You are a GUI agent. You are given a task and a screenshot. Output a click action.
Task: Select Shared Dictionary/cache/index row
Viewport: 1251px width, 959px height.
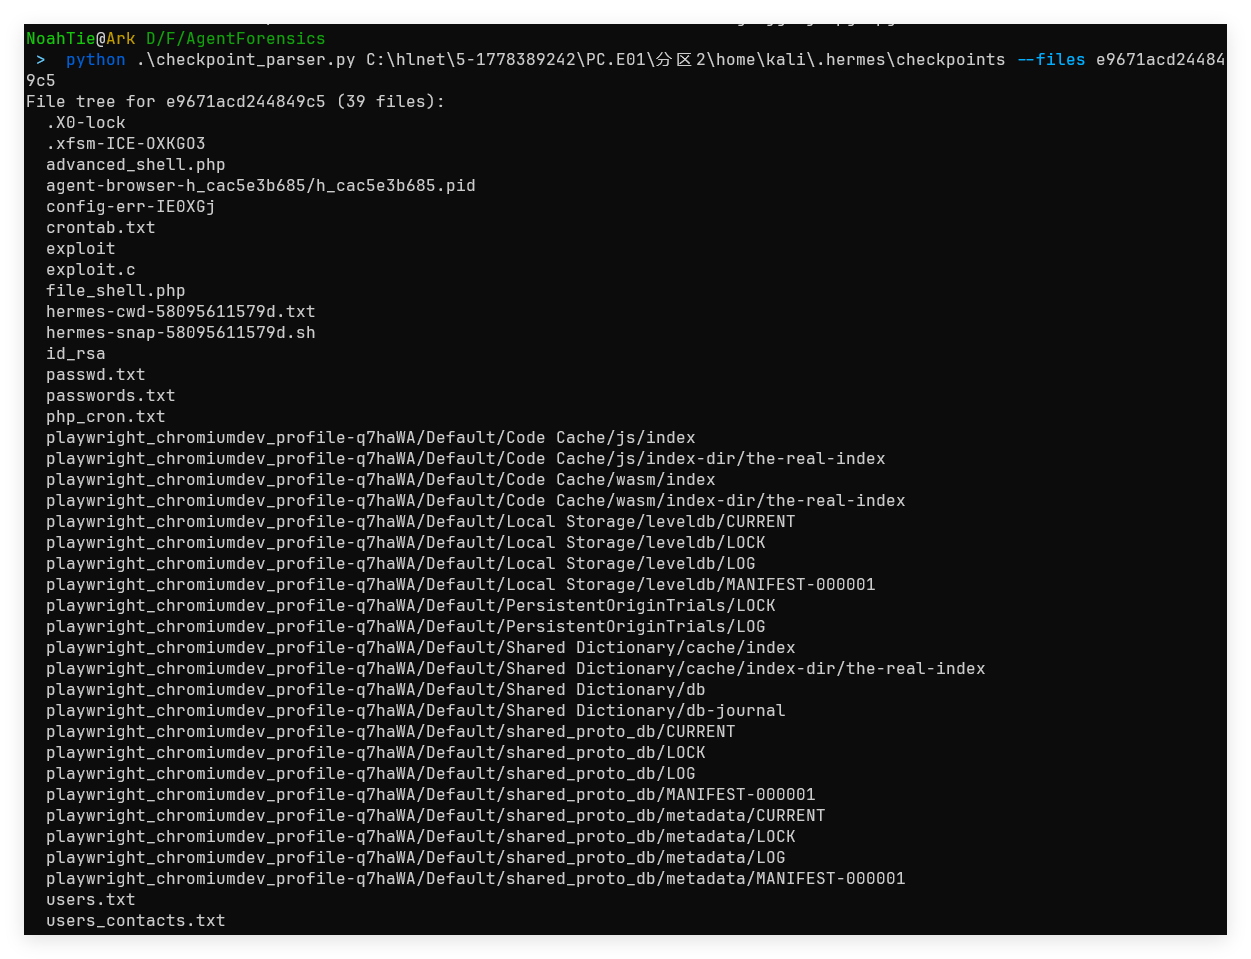point(421,648)
